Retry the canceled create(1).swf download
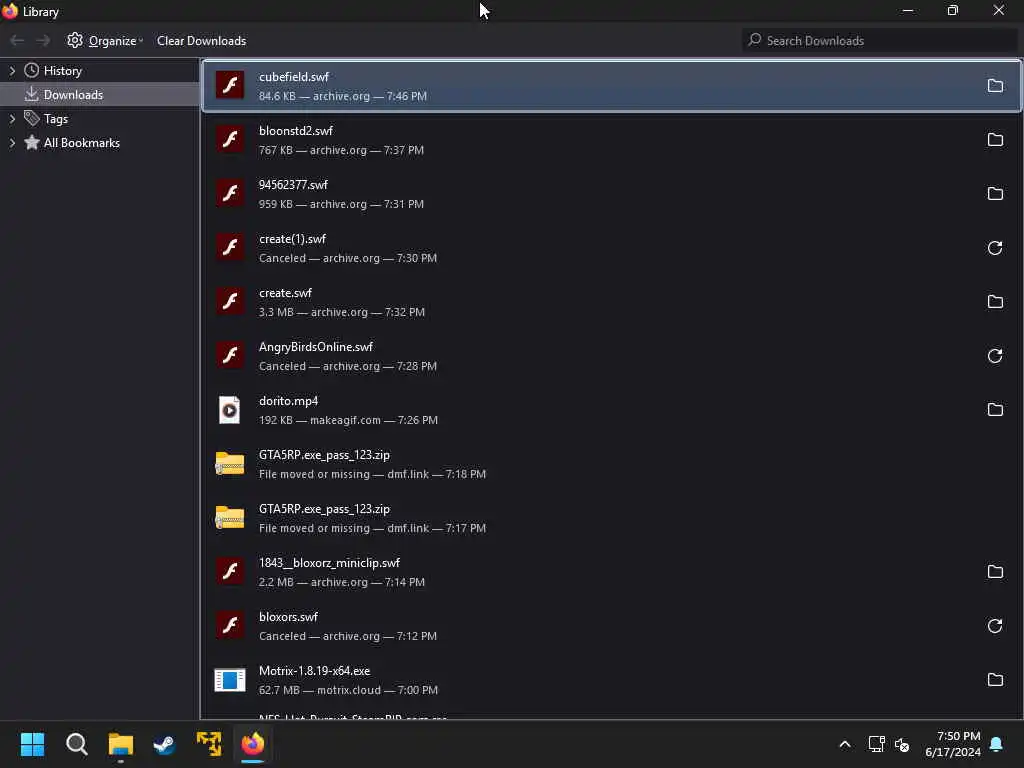Viewport: 1024px width, 768px height. tap(995, 248)
